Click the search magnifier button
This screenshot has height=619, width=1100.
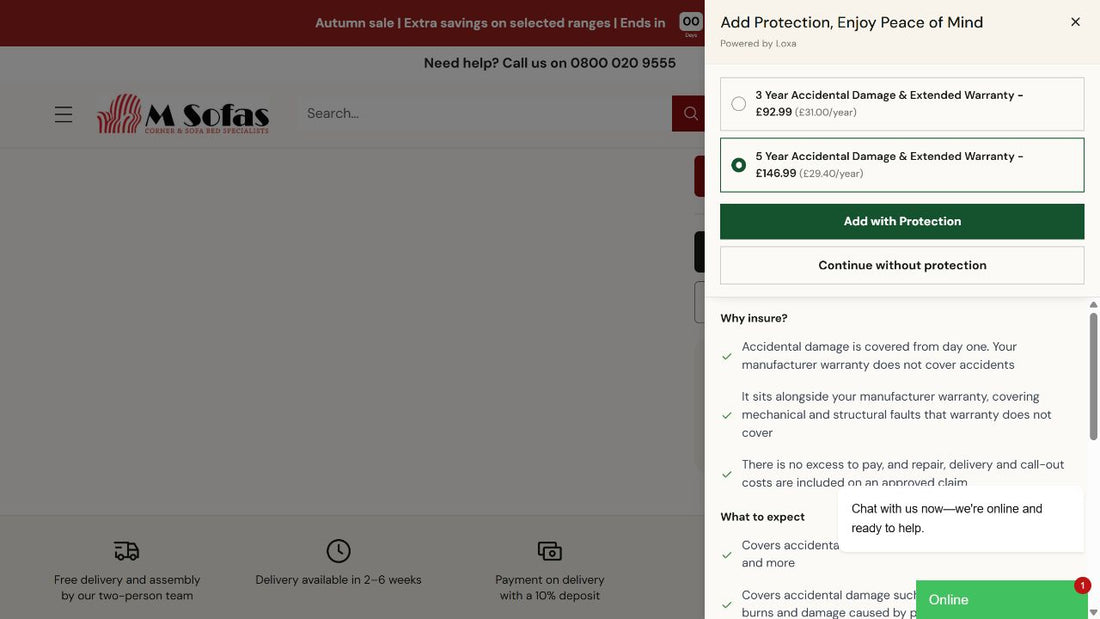[x=689, y=114]
